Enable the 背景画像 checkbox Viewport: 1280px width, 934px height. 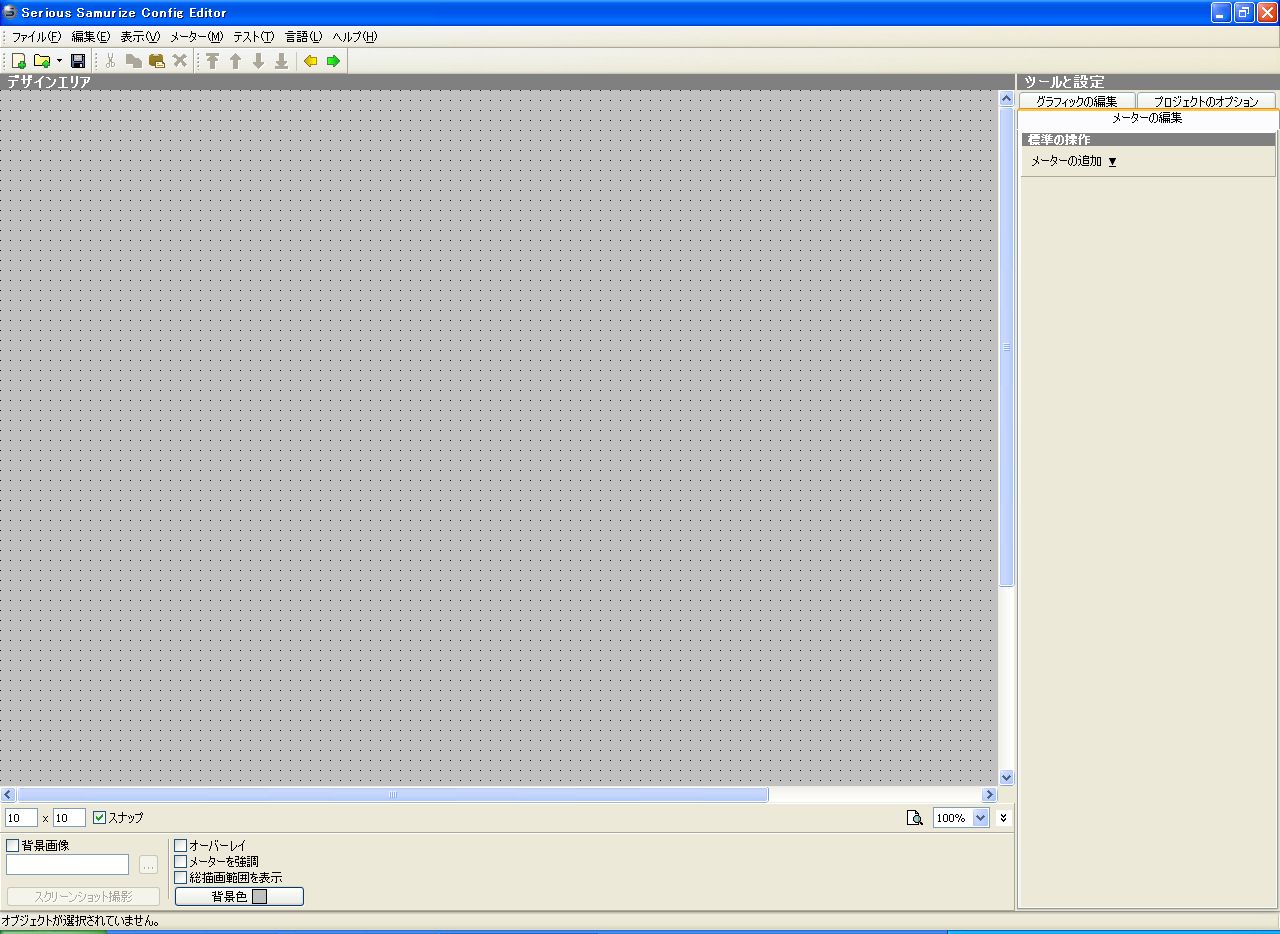pos(13,846)
